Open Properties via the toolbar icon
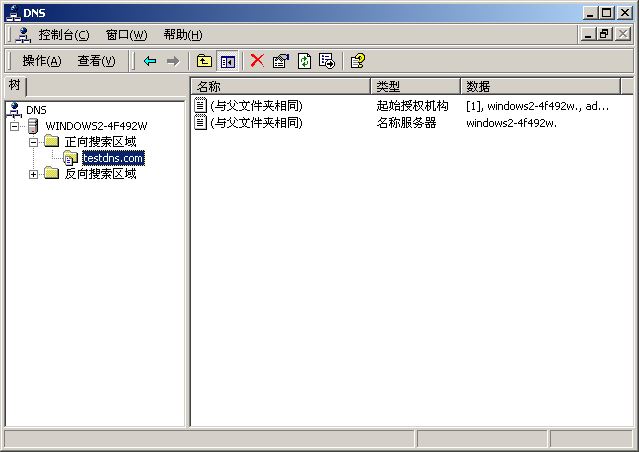The image size is (639, 452). (280, 61)
